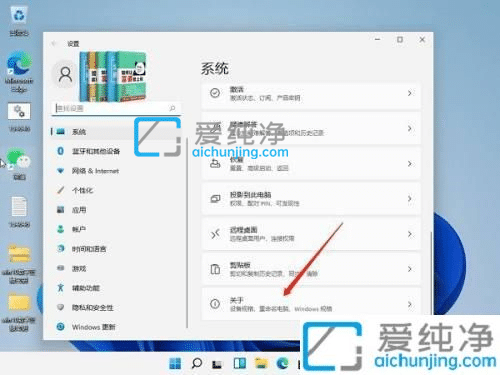Viewport: 500px width, 375px height.
Task: Open the 疑难解答 system setting
Action: [311, 129]
